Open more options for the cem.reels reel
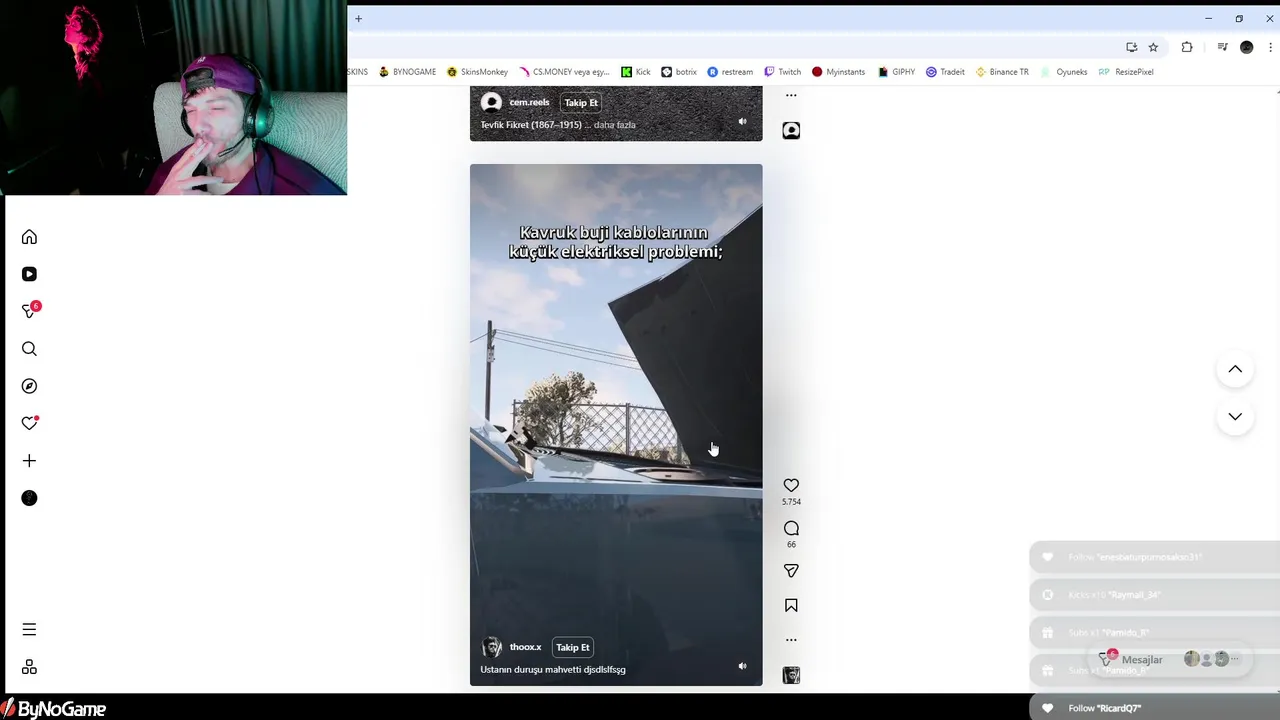Viewport: 1280px width, 720px height. coord(791,95)
